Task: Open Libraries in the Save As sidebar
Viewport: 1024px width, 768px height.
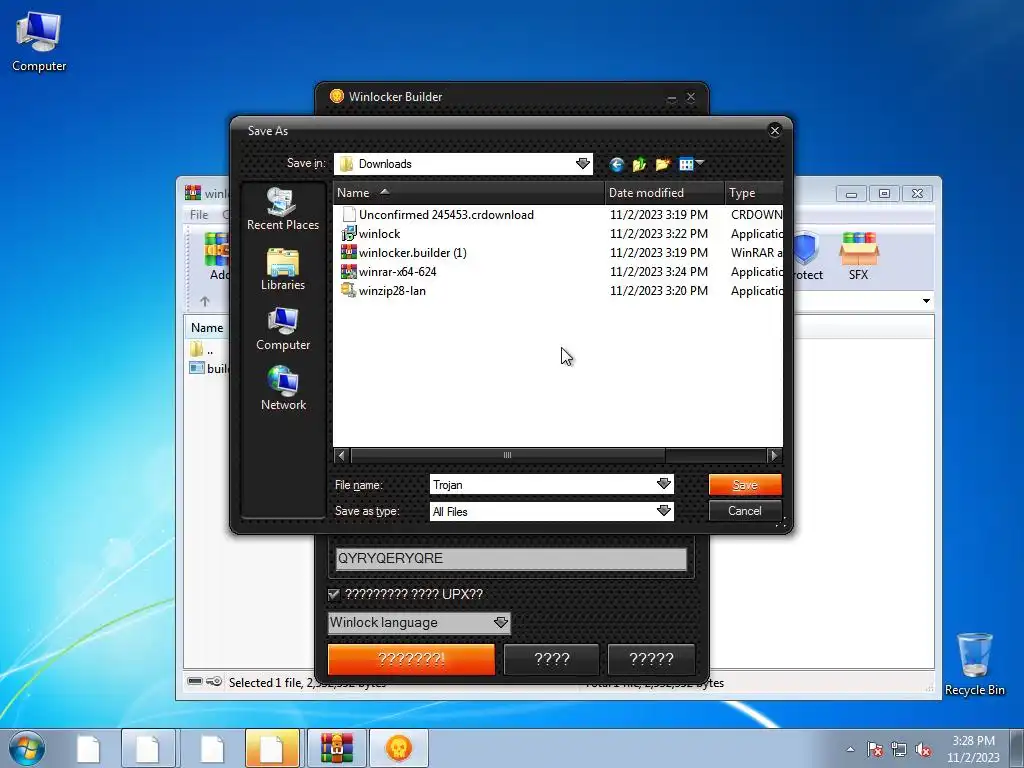Action: pyautogui.click(x=283, y=269)
